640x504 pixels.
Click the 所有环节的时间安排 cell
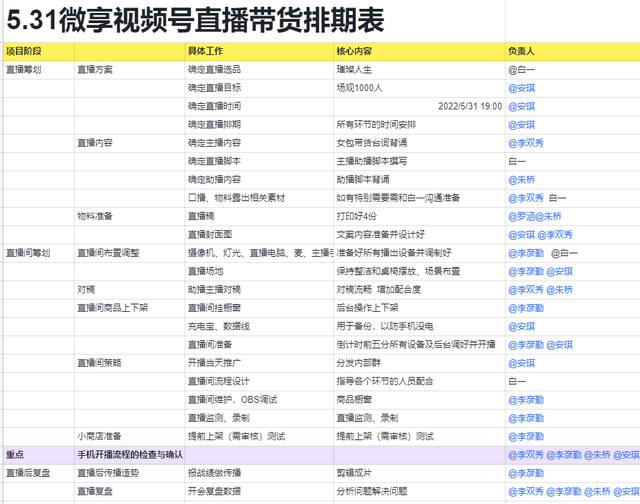pos(419,125)
